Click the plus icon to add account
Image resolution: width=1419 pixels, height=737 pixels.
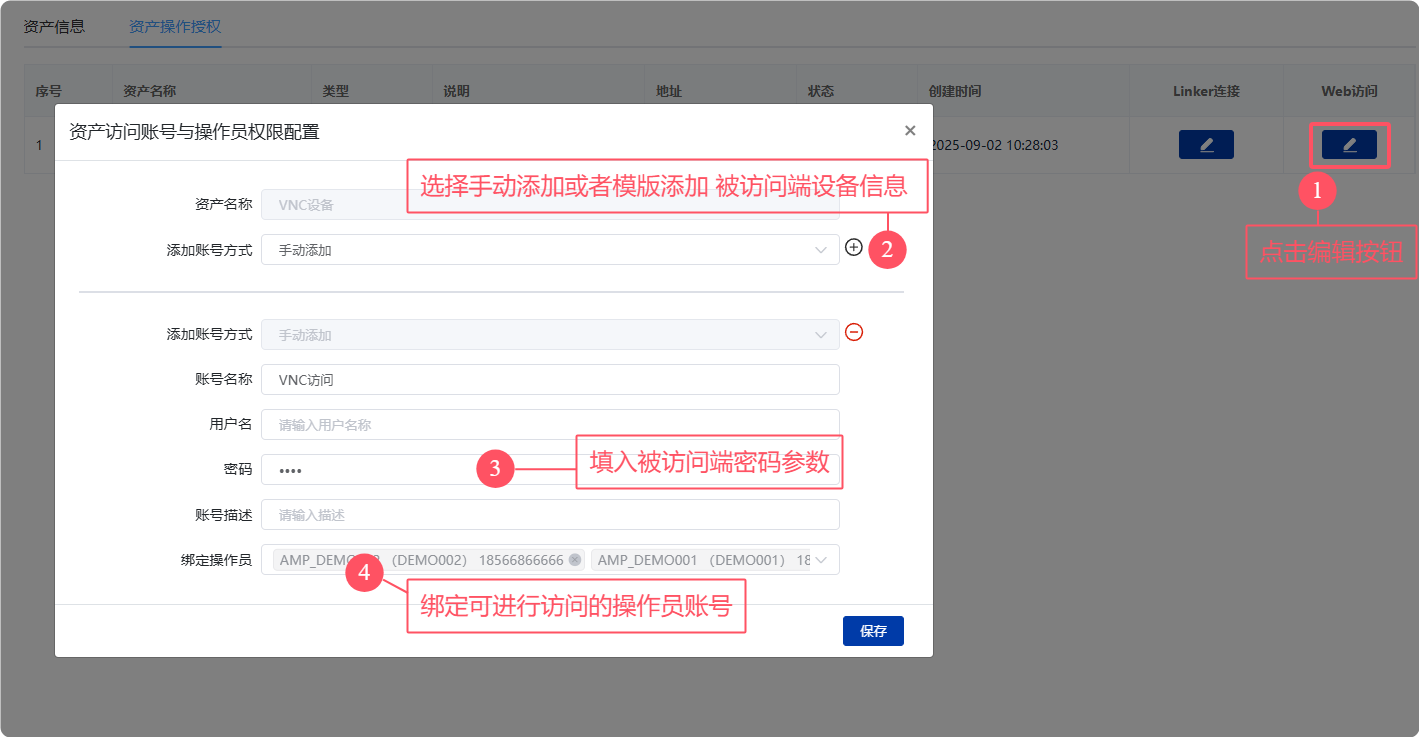(853, 247)
